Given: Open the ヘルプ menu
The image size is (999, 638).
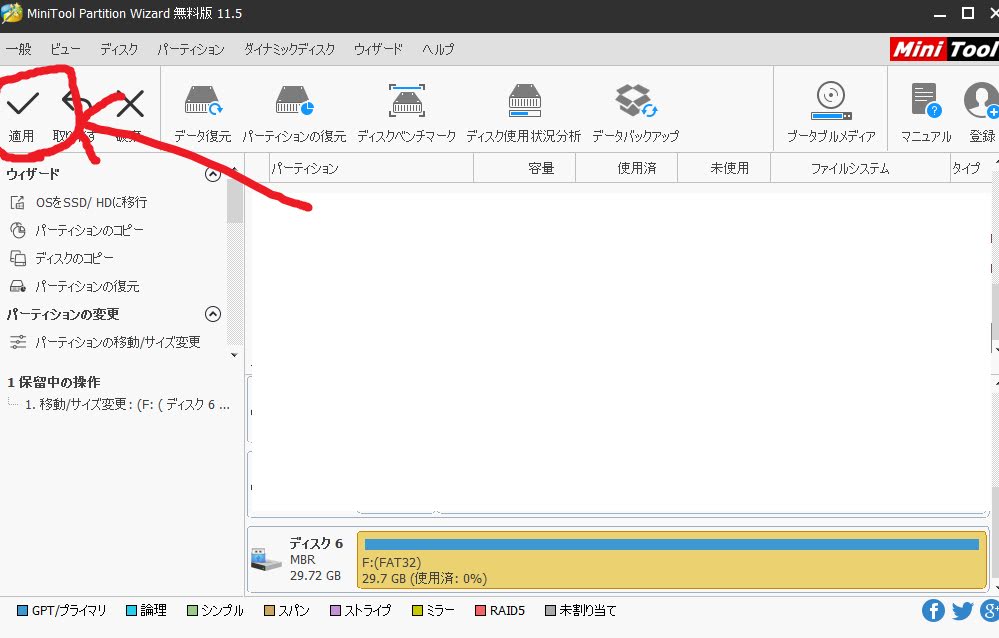Looking at the screenshot, I should click(x=438, y=49).
